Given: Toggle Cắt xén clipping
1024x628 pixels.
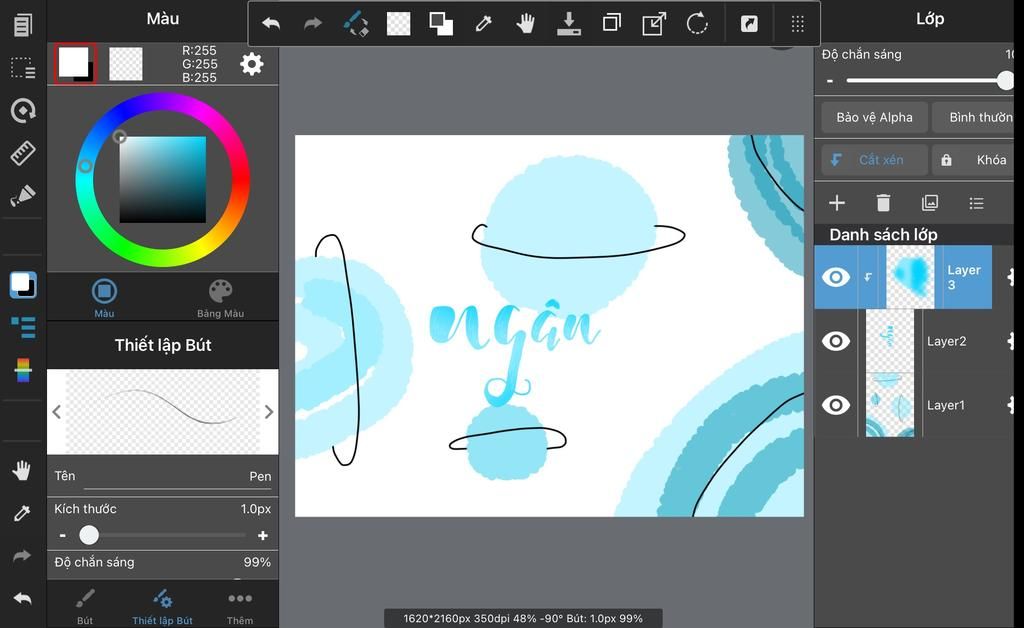Looking at the screenshot, I should pyautogui.click(x=874, y=160).
